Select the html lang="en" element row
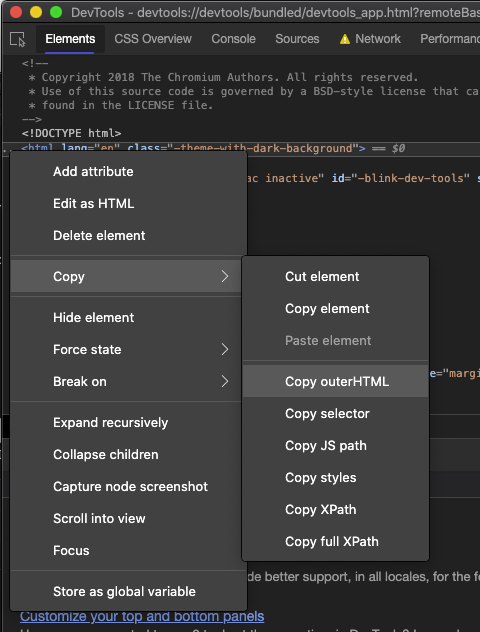 241,148
